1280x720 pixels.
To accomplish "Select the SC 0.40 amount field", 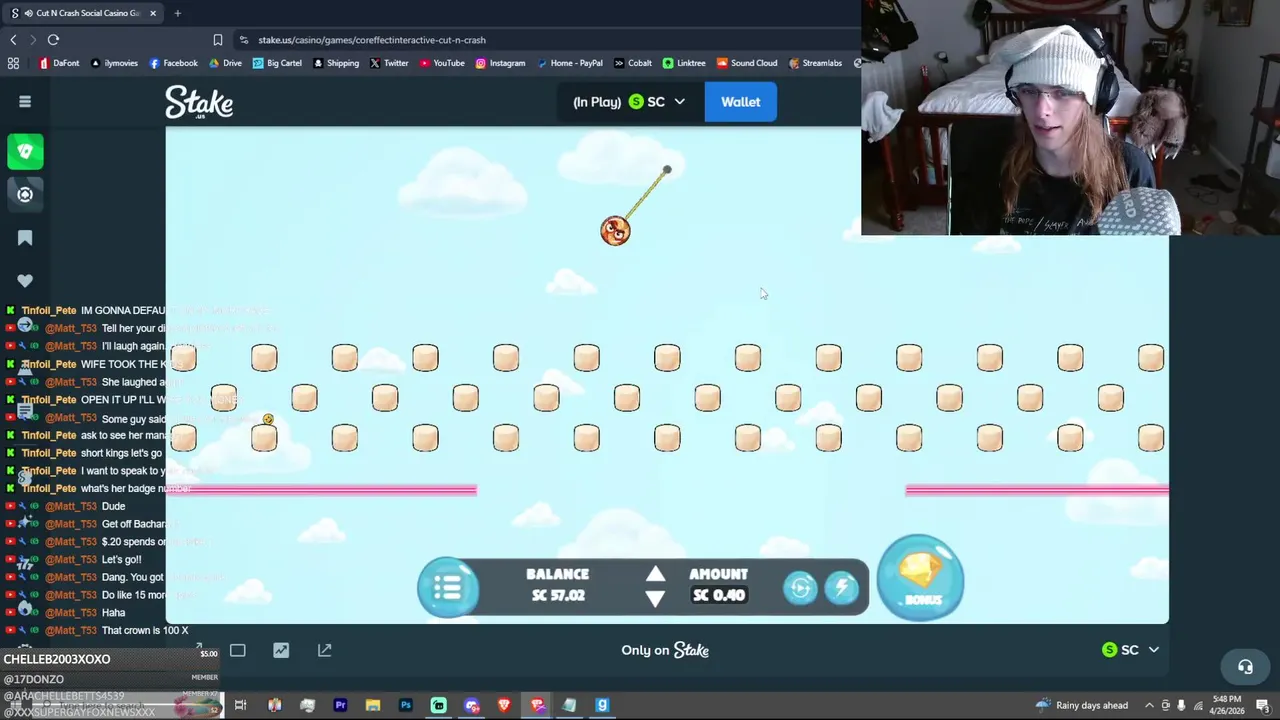I will click(718, 595).
